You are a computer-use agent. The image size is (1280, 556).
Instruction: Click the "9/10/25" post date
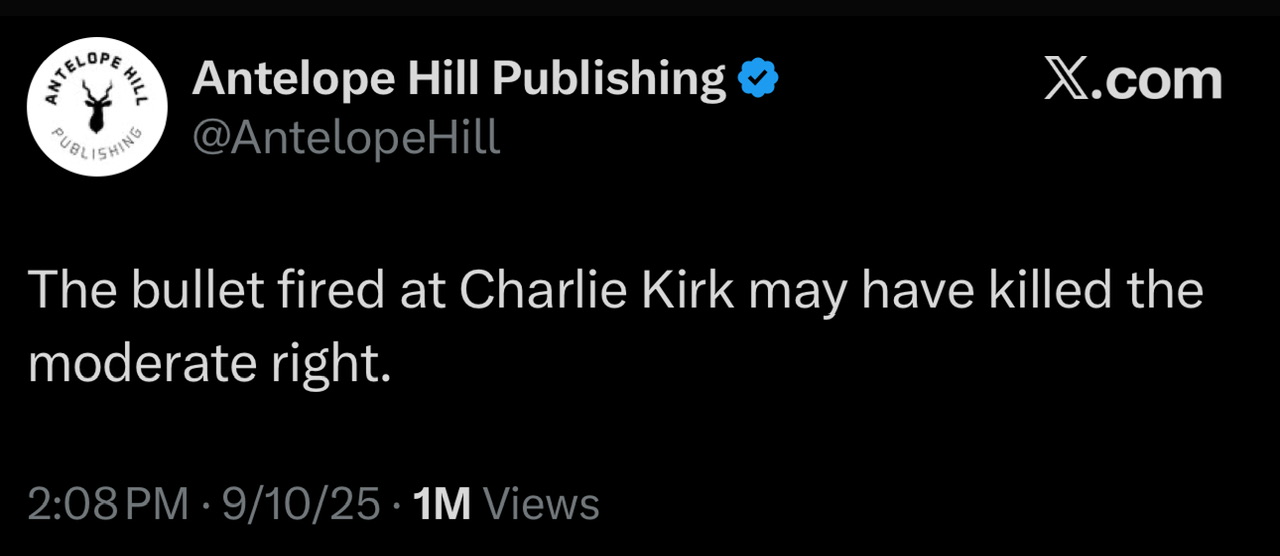point(301,505)
